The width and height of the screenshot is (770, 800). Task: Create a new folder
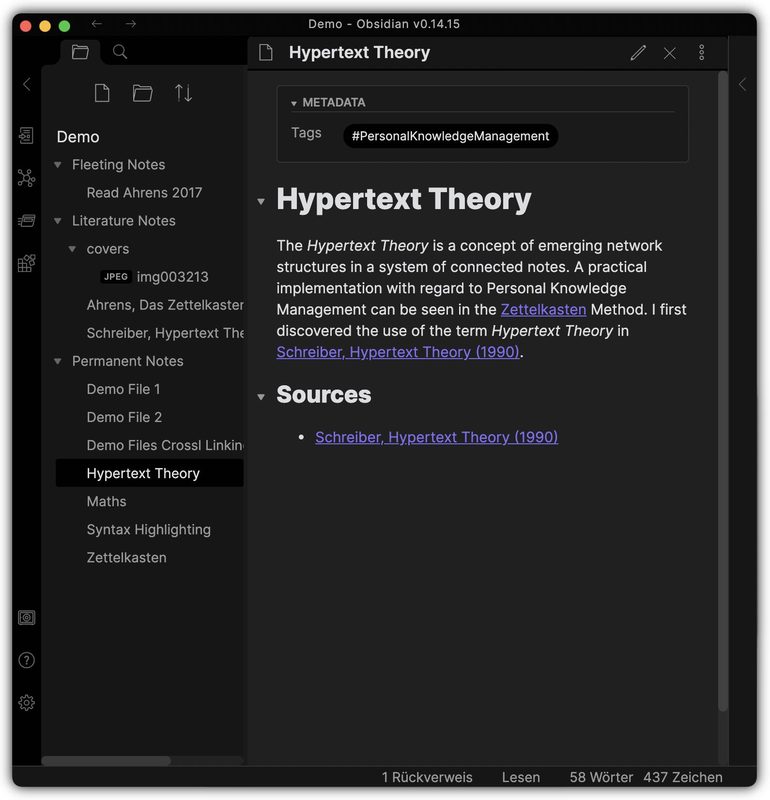[142, 93]
